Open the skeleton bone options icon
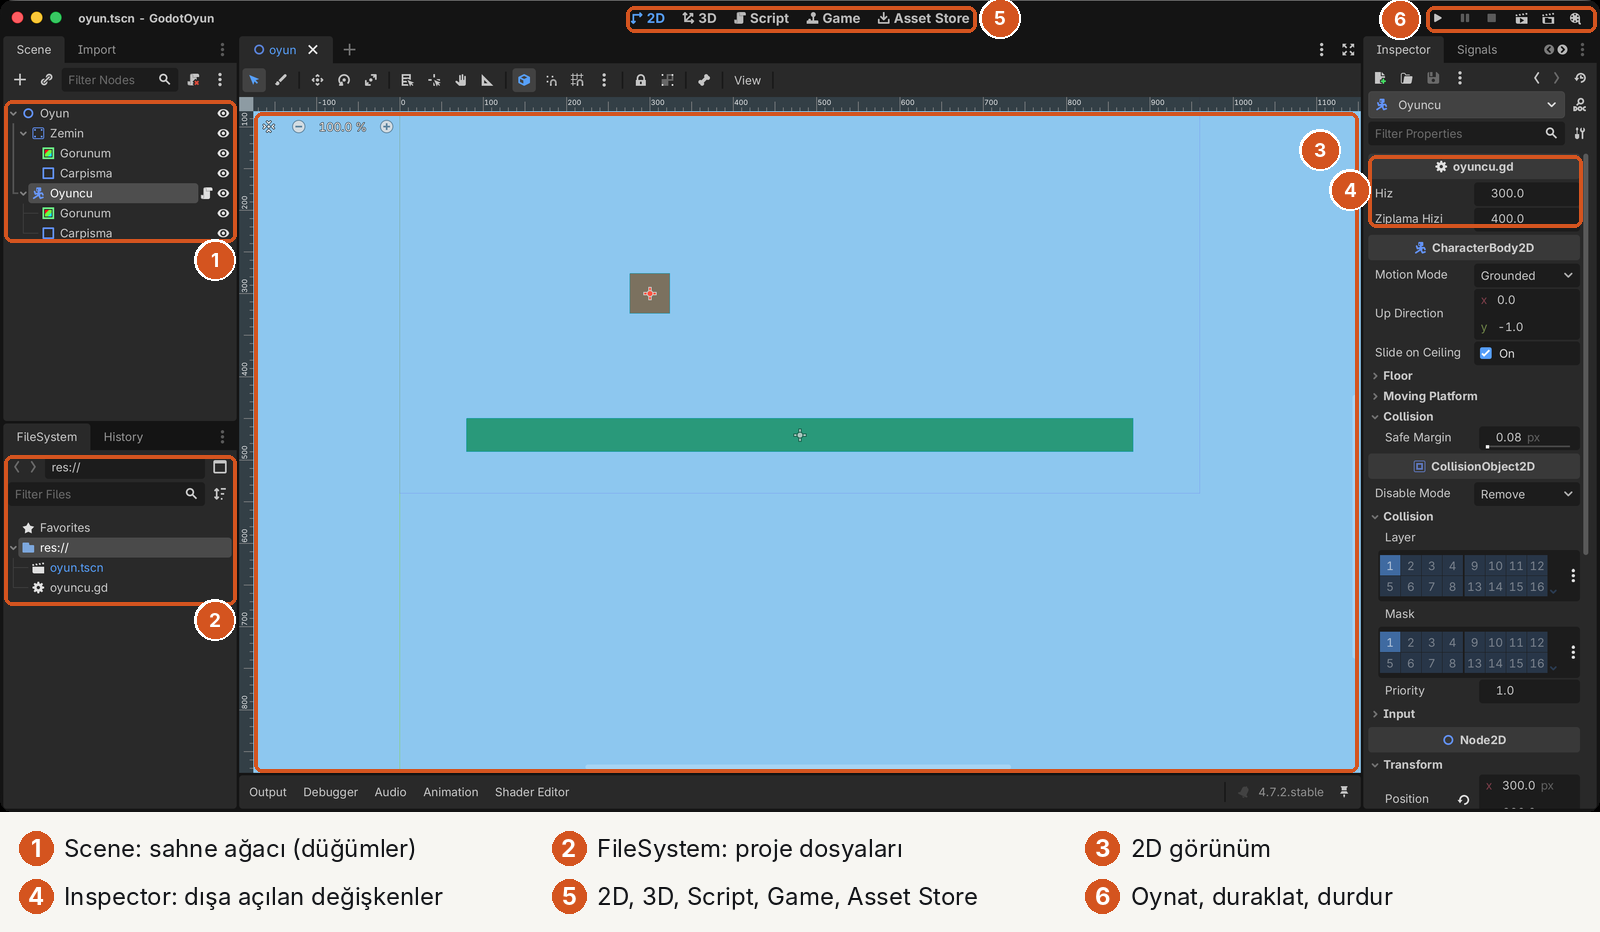The image size is (1600, 932). [704, 80]
